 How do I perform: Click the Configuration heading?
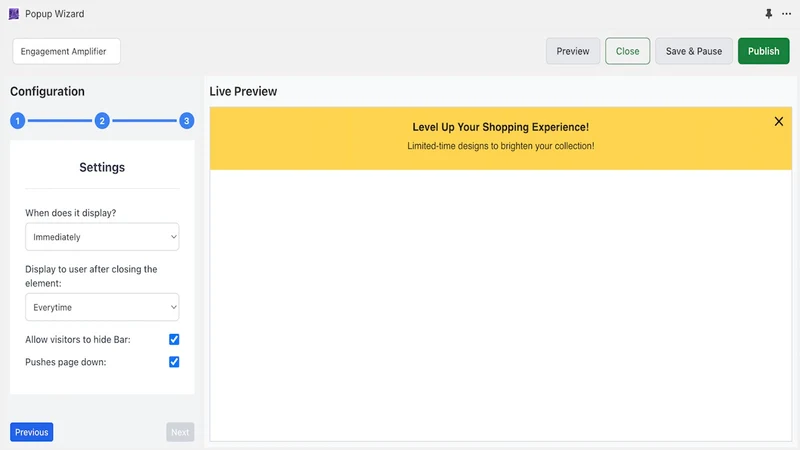(x=47, y=91)
